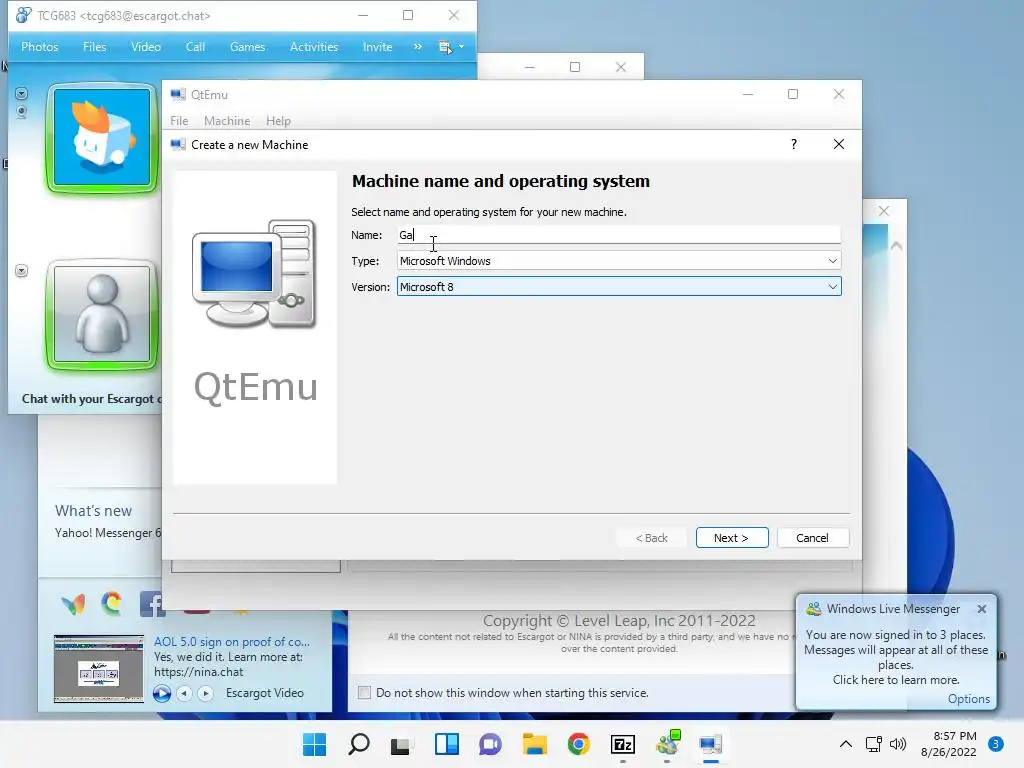Viewport: 1024px width, 768px height.
Task: Open Widgets from taskbar
Action: pos(447,744)
